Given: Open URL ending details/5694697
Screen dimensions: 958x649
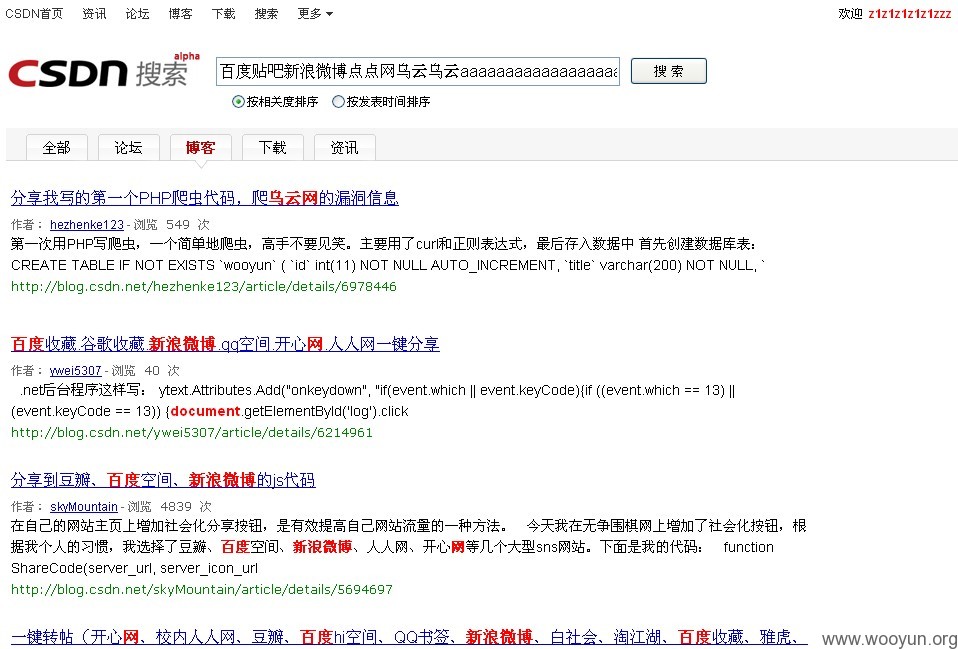Looking at the screenshot, I should click(202, 590).
